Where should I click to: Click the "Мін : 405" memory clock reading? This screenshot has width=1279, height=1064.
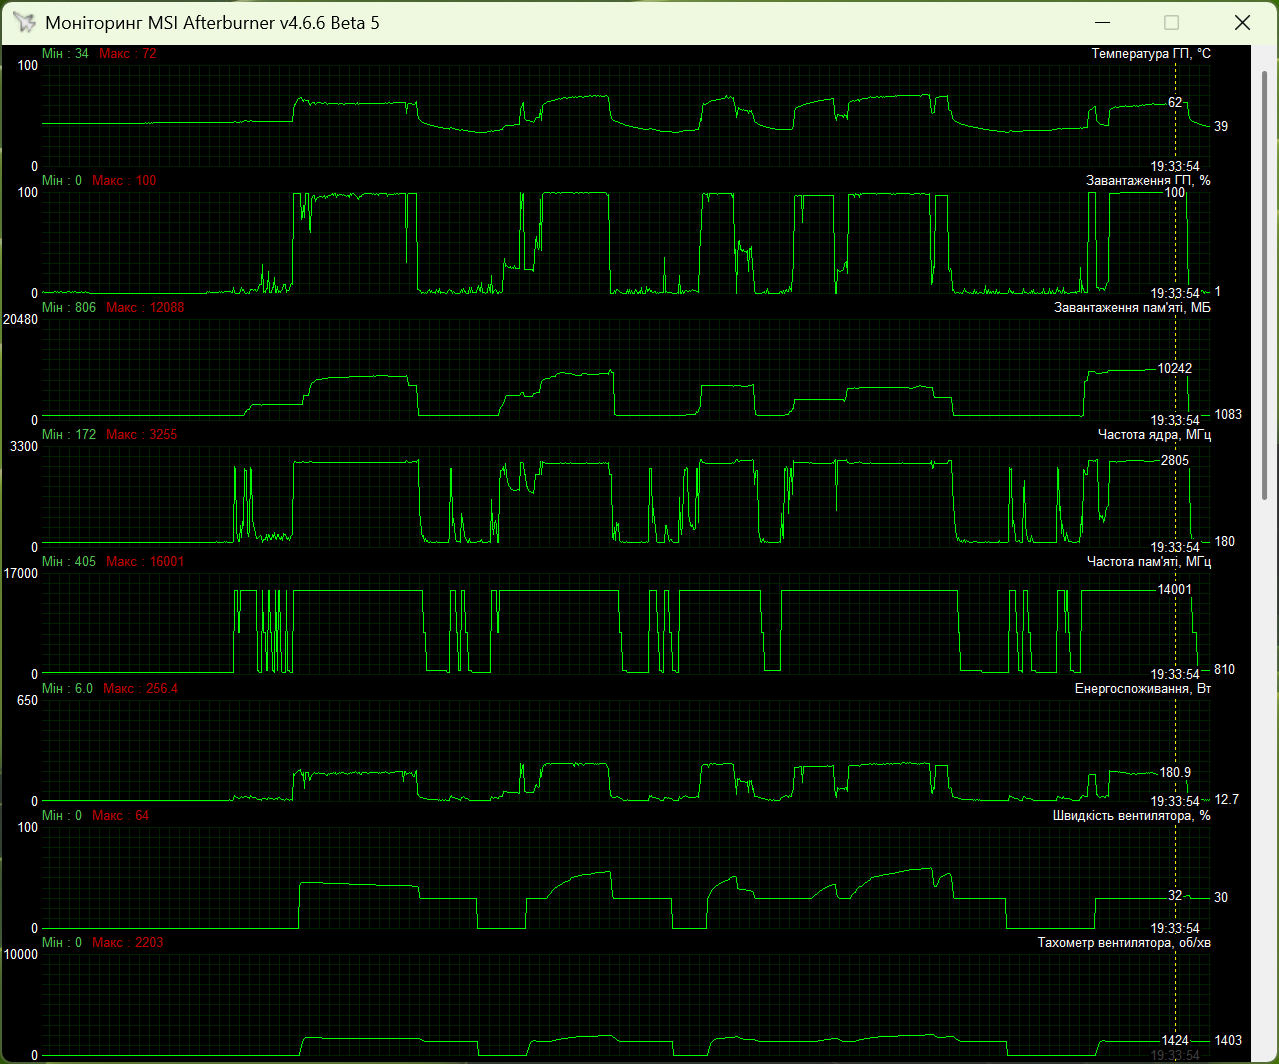[x=69, y=562]
